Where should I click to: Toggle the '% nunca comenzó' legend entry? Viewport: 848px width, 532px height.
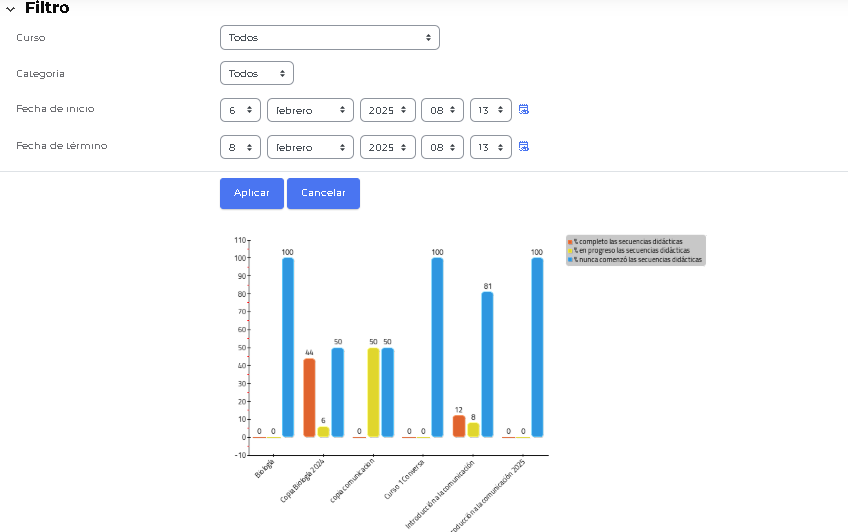(636, 260)
